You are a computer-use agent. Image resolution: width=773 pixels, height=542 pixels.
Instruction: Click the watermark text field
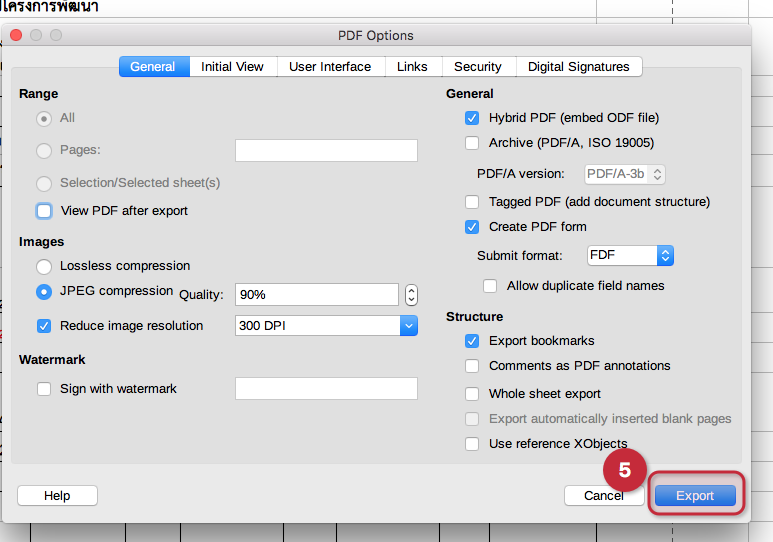coord(326,389)
